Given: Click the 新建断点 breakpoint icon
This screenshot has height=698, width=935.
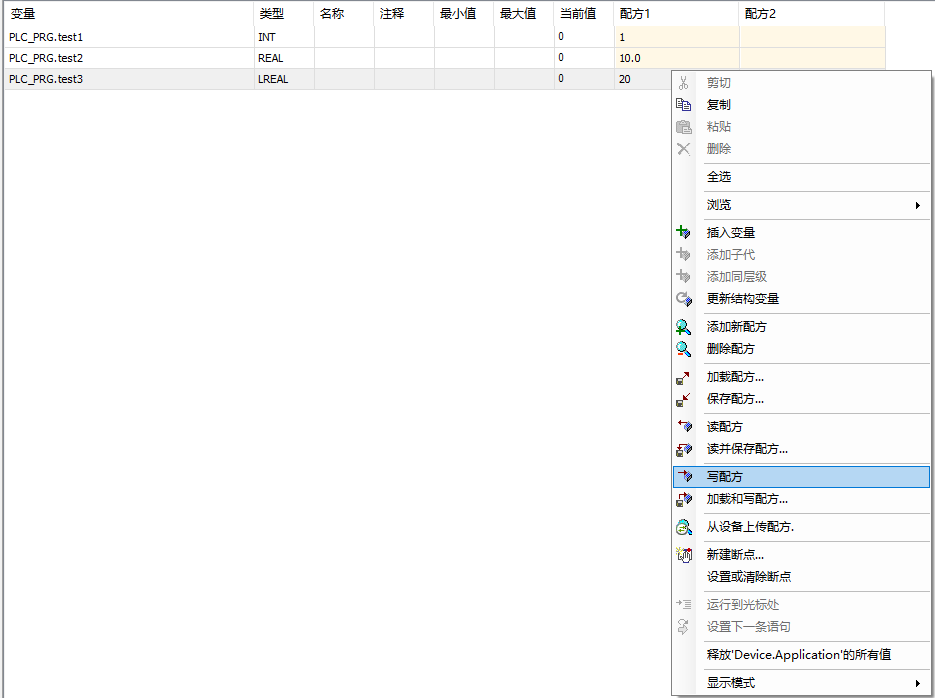Looking at the screenshot, I should pos(685,554).
